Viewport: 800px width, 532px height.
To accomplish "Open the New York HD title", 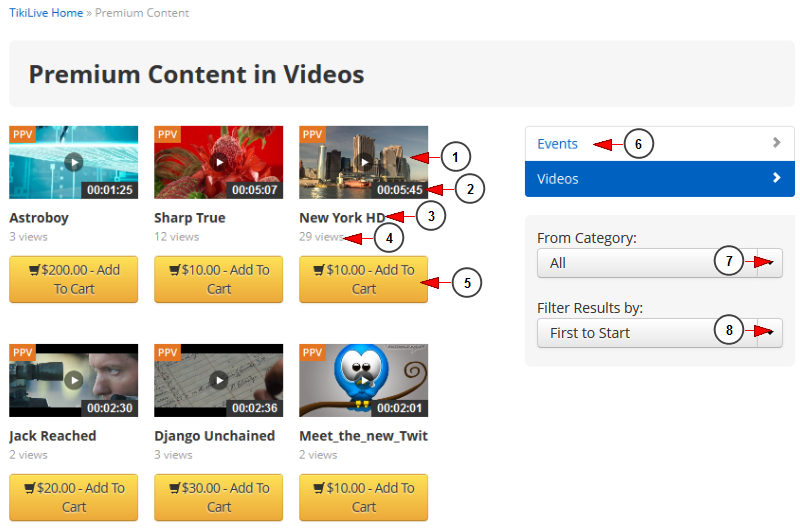I will pos(342,218).
